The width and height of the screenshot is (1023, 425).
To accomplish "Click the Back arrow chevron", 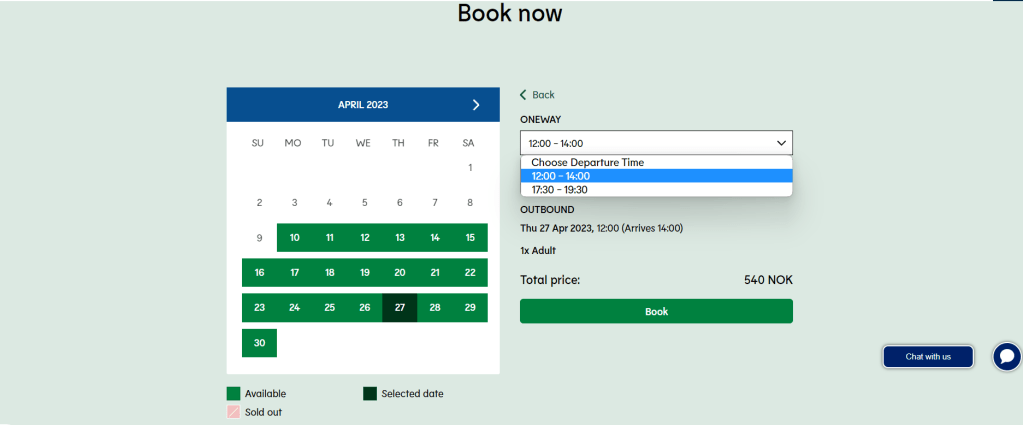I will (x=523, y=95).
